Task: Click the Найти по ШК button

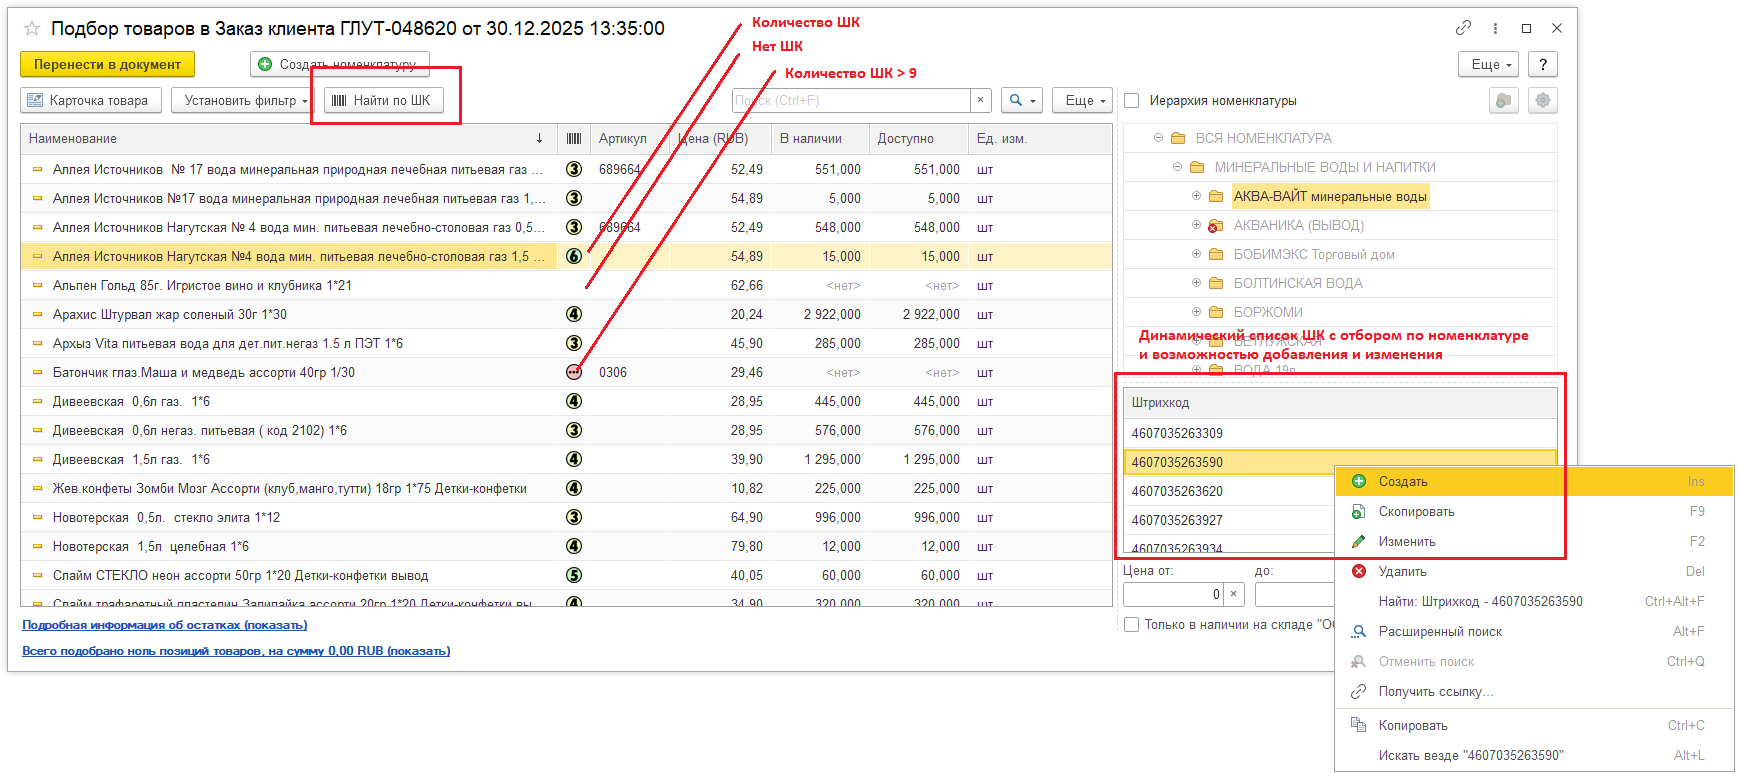Action: point(383,100)
